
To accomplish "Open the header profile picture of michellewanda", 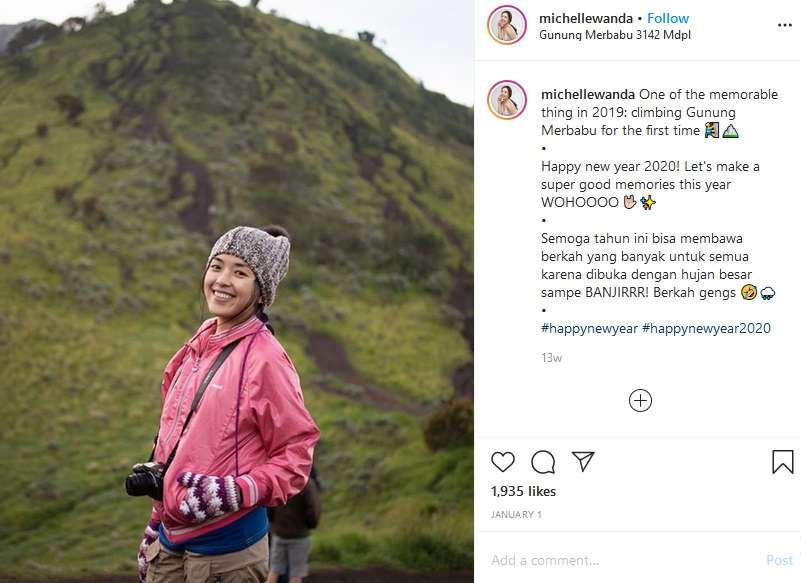I will pos(507,25).
